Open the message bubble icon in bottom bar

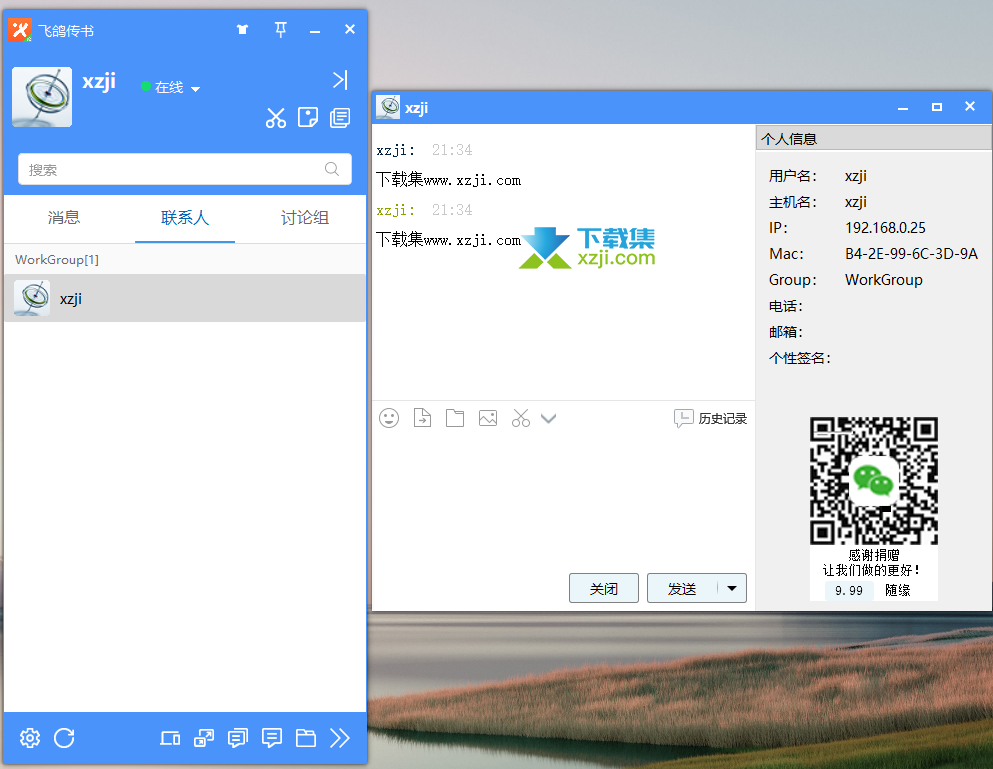272,738
